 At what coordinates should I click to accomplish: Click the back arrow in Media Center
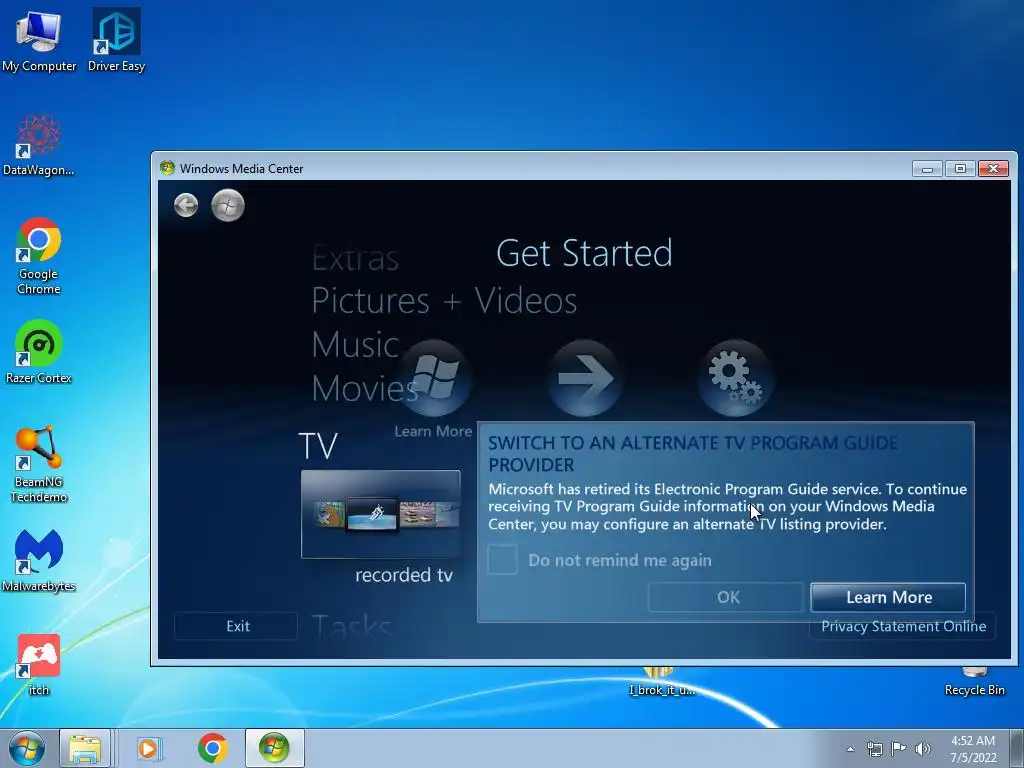click(186, 205)
